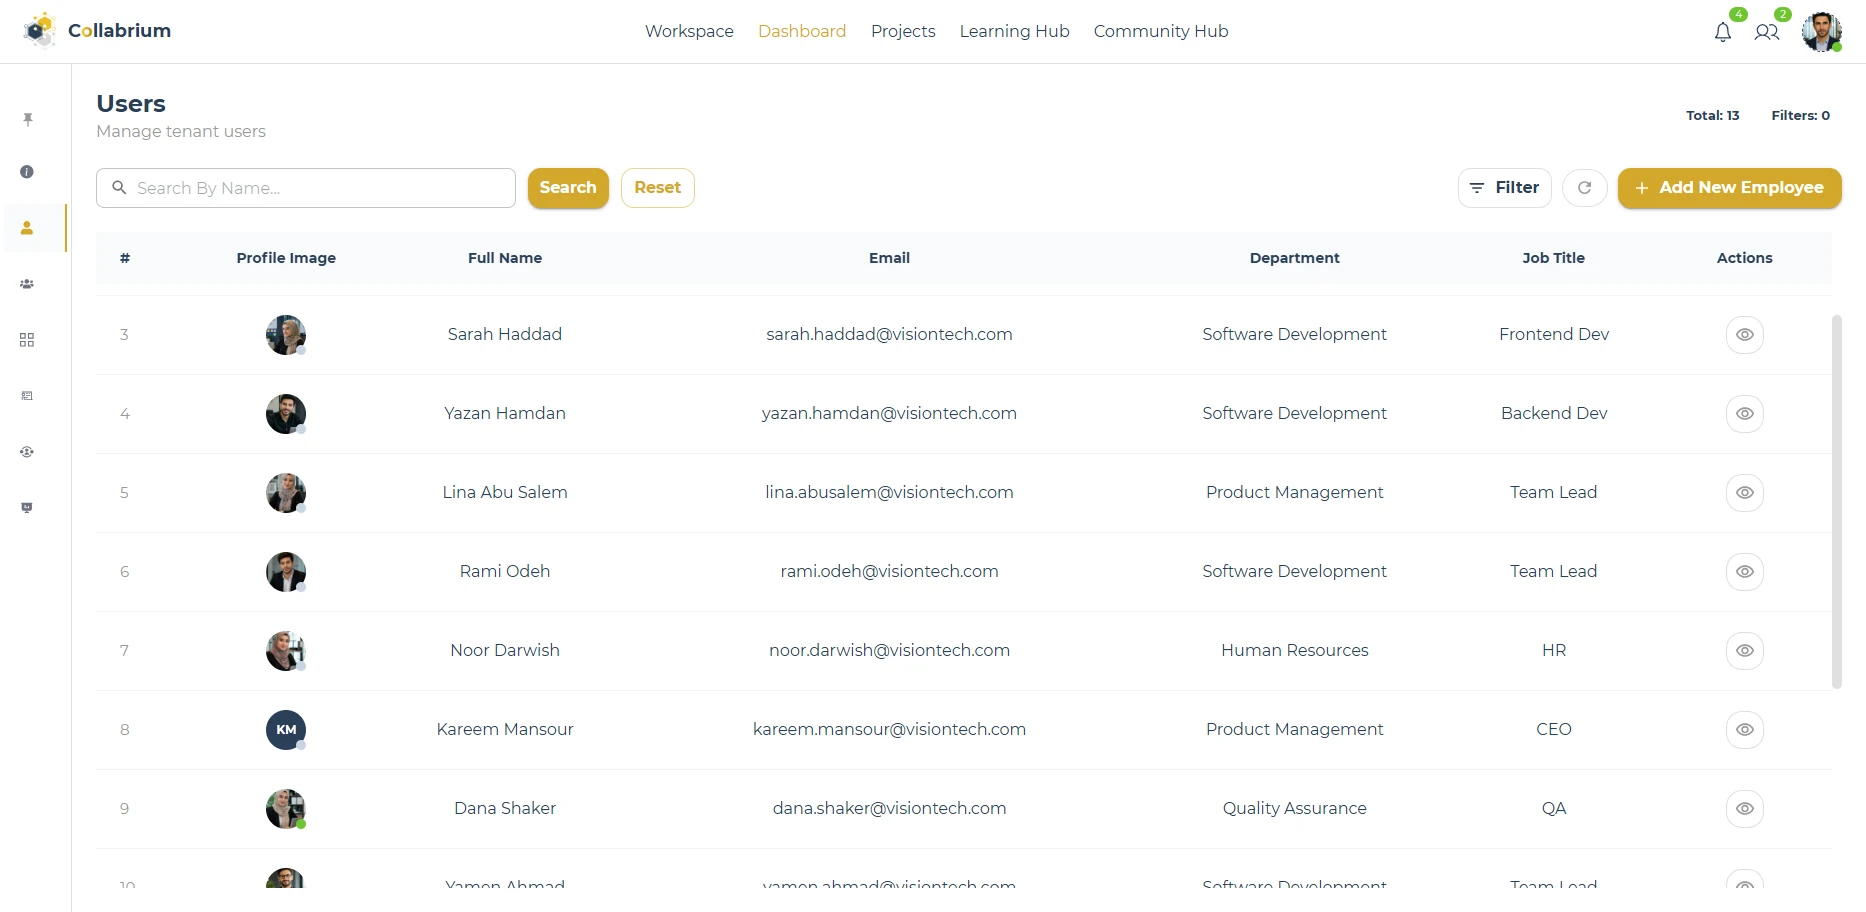View Rami Odeh's details with the eye icon
This screenshot has height=912, width=1866.
tap(1744, 572)
